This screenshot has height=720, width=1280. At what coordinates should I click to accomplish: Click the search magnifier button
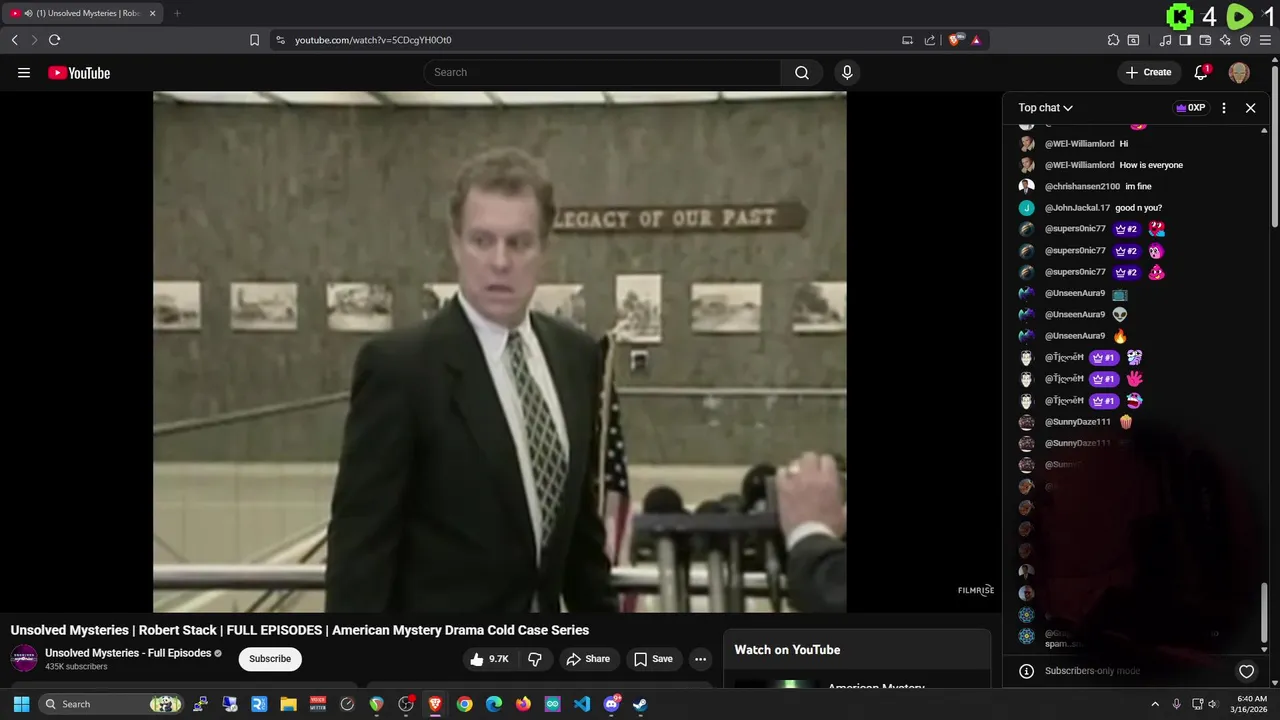802,72
